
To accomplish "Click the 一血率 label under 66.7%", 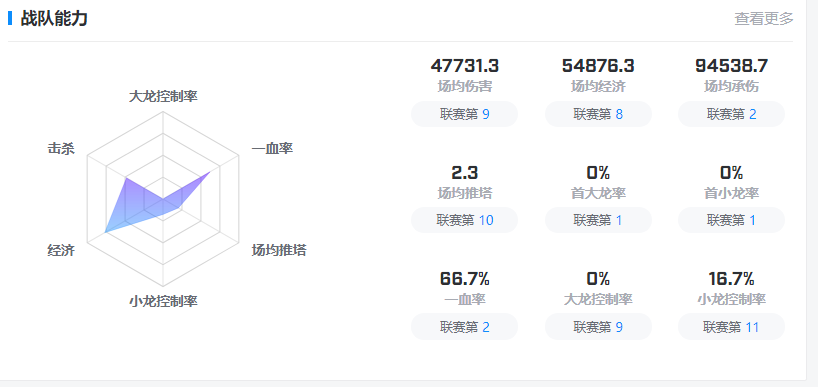I will [464, 300].
